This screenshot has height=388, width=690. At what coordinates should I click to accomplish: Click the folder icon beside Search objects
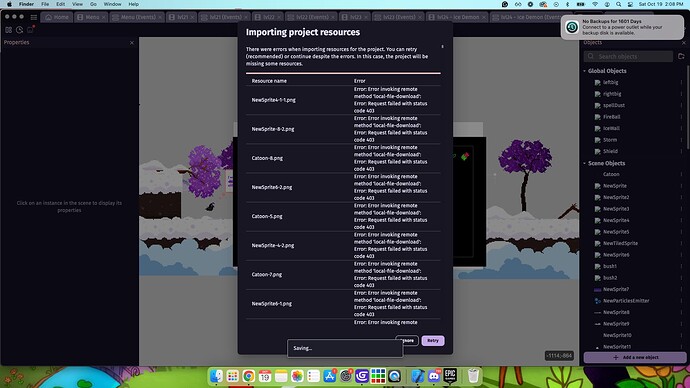click(x=681, y=56)
